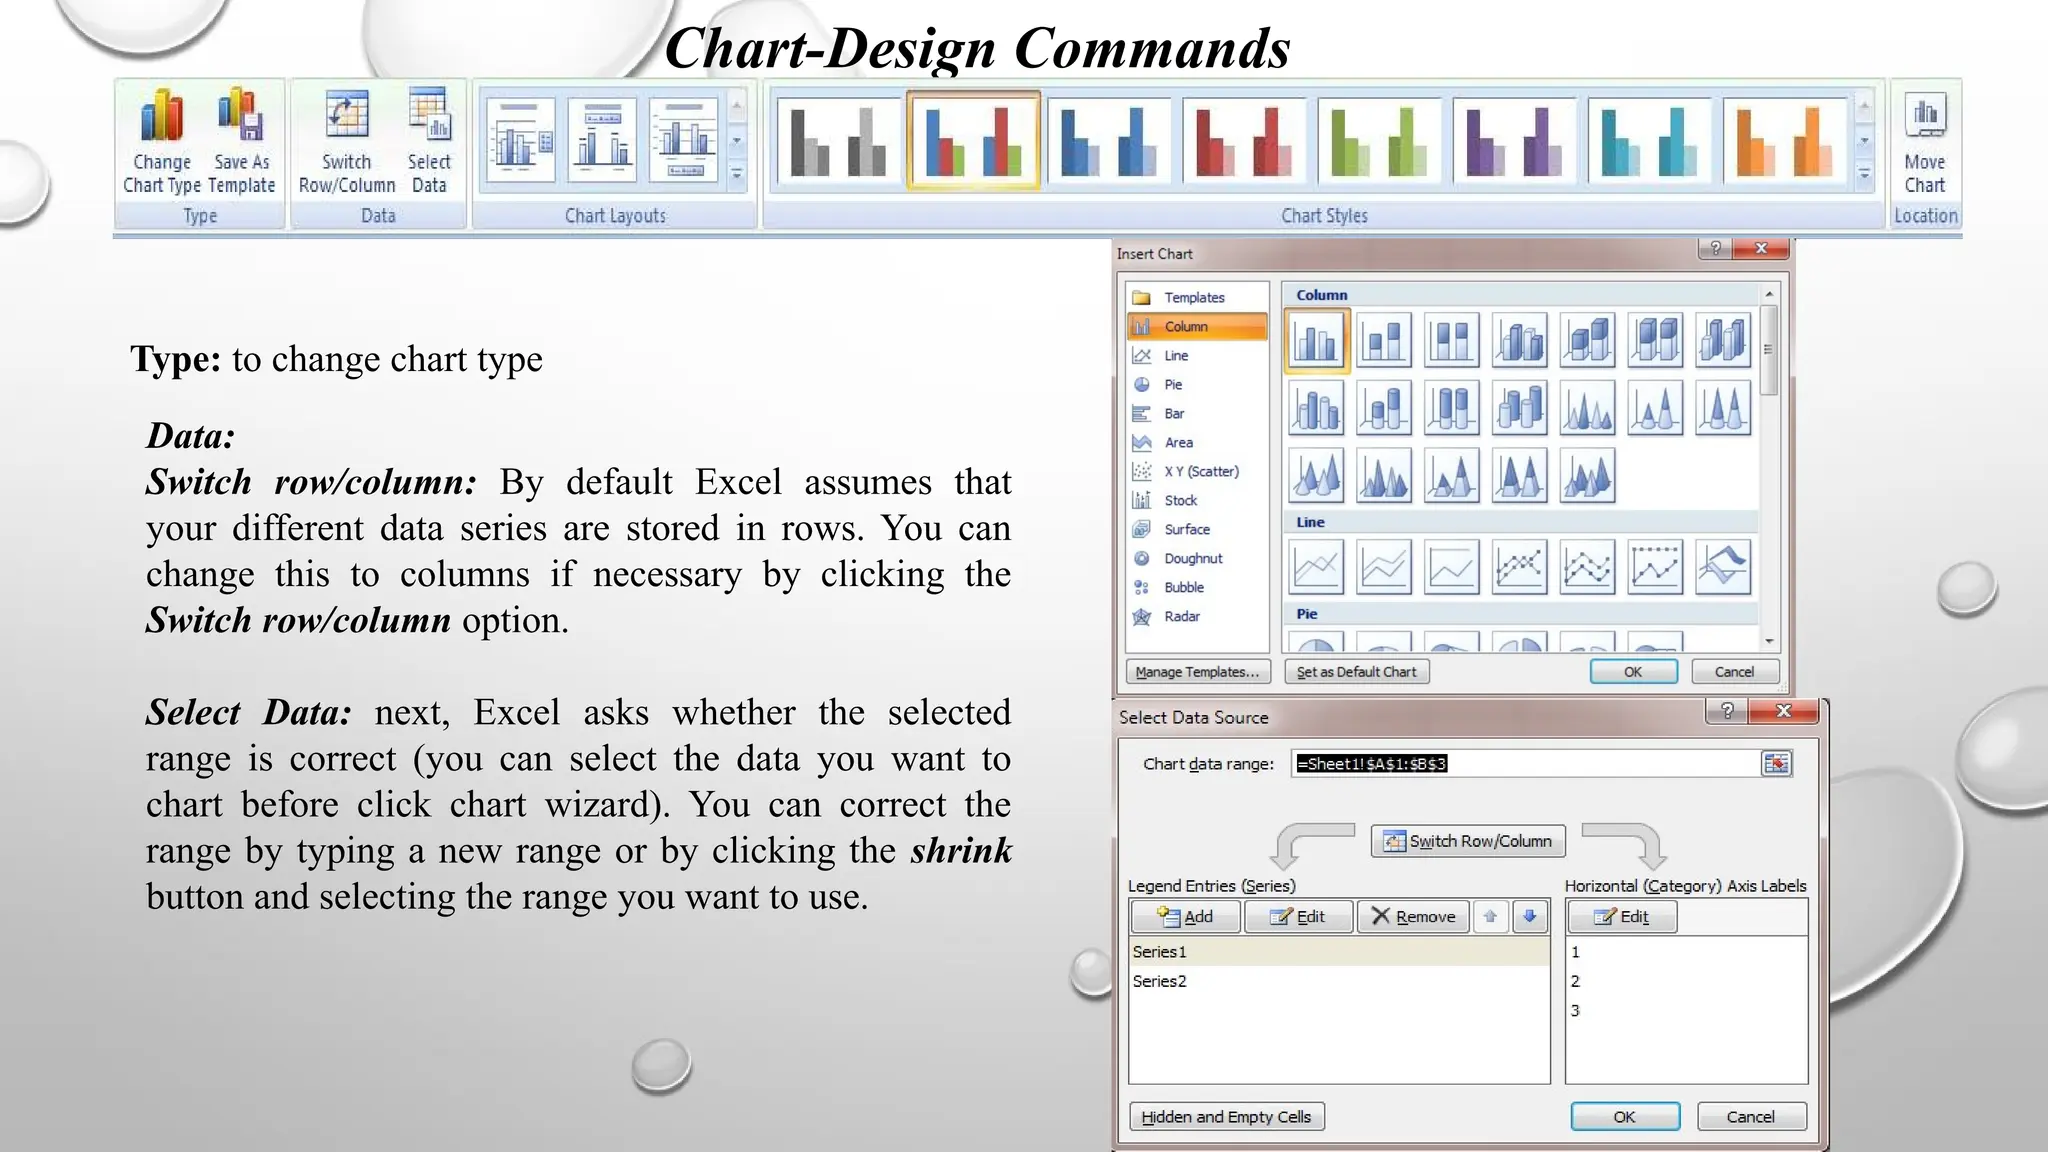Choose the Stacked Column chart icon
The height and width of the screenshot is (1152, 2048).
click(1384, 340)
